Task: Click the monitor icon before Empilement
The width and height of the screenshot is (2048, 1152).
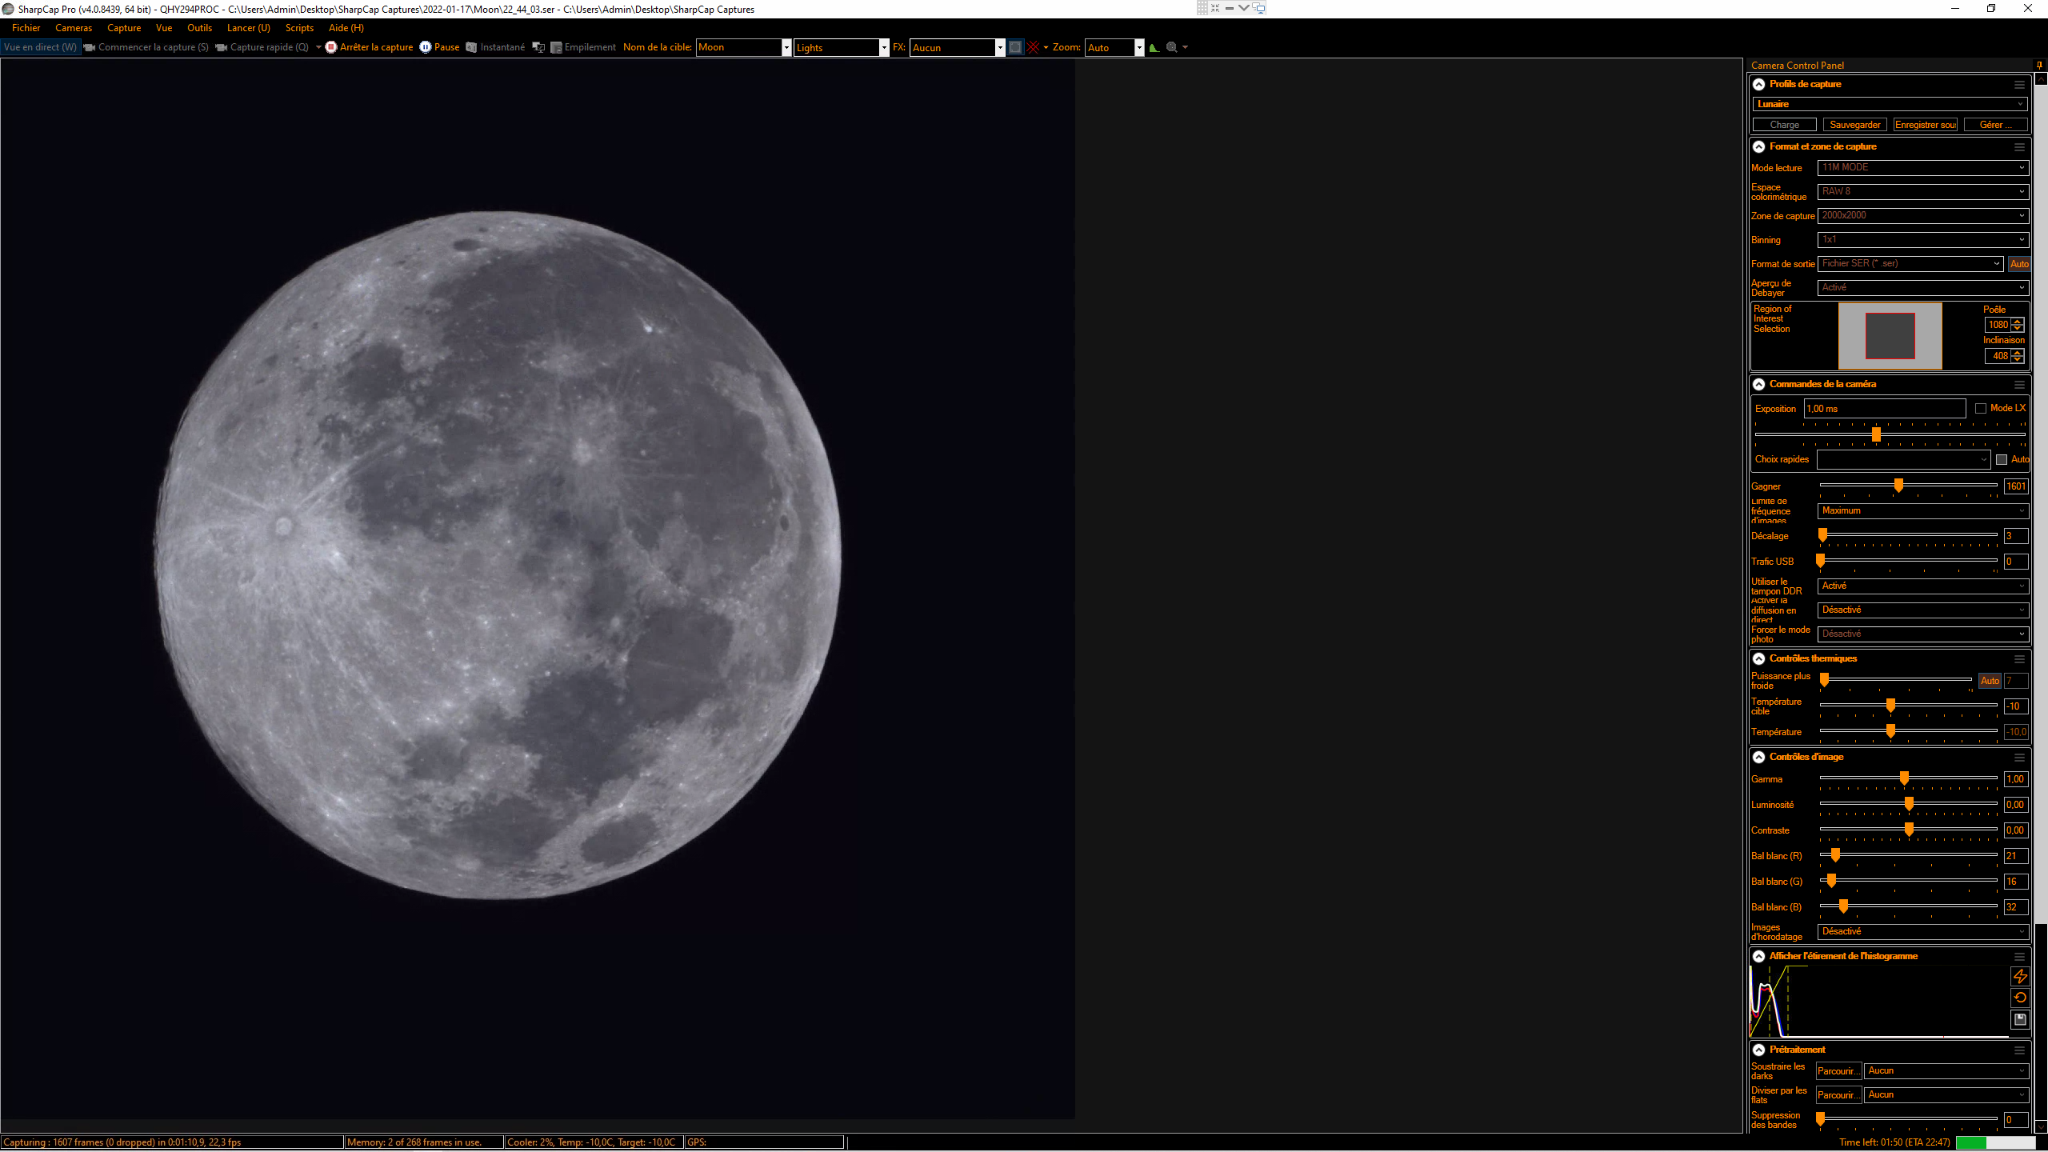Action: [538, 47]
